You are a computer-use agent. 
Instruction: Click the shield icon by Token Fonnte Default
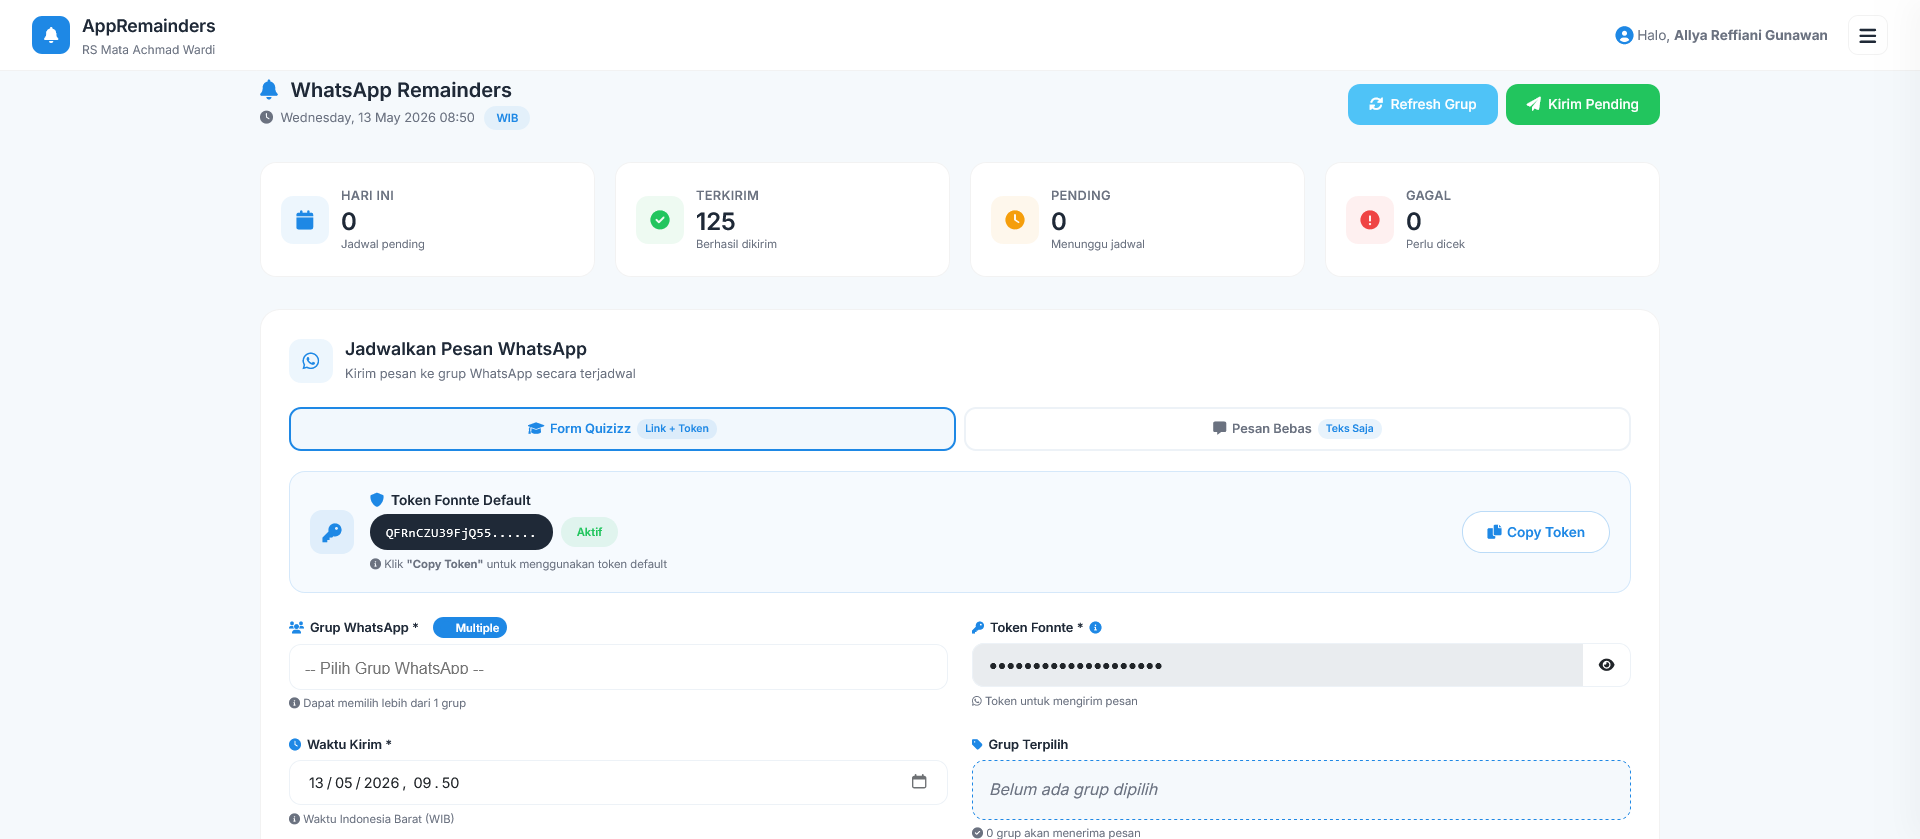pos(377,500)
